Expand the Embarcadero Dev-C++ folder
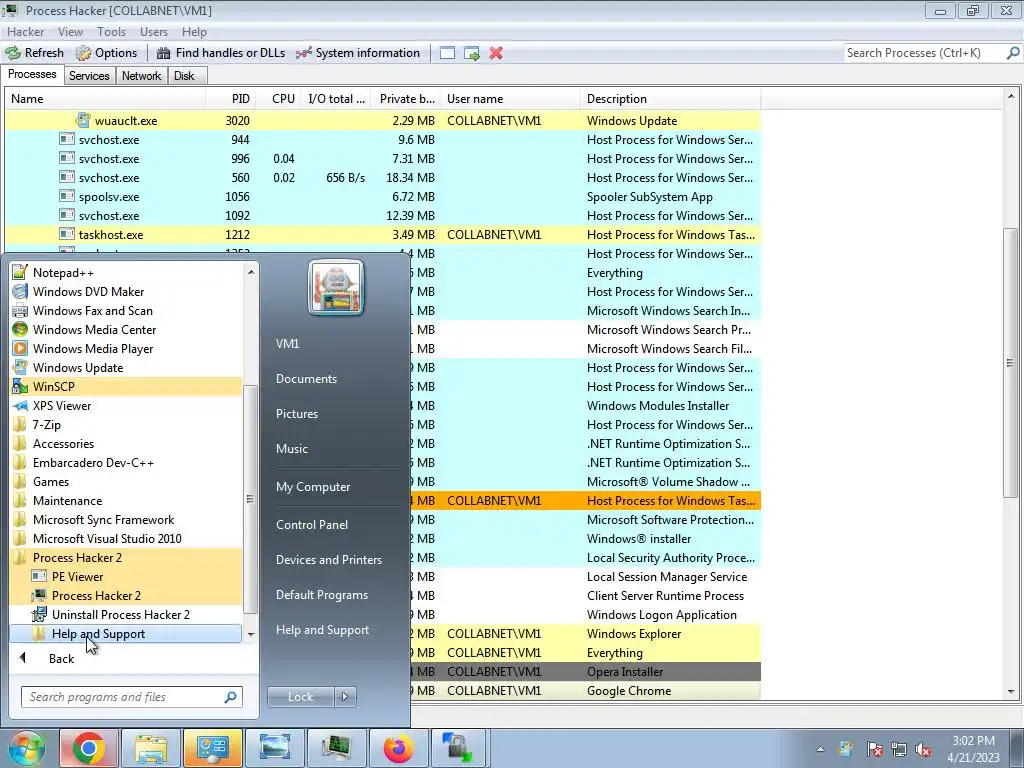The width and height of the screenshot is (1024, 768). point(127,462)
